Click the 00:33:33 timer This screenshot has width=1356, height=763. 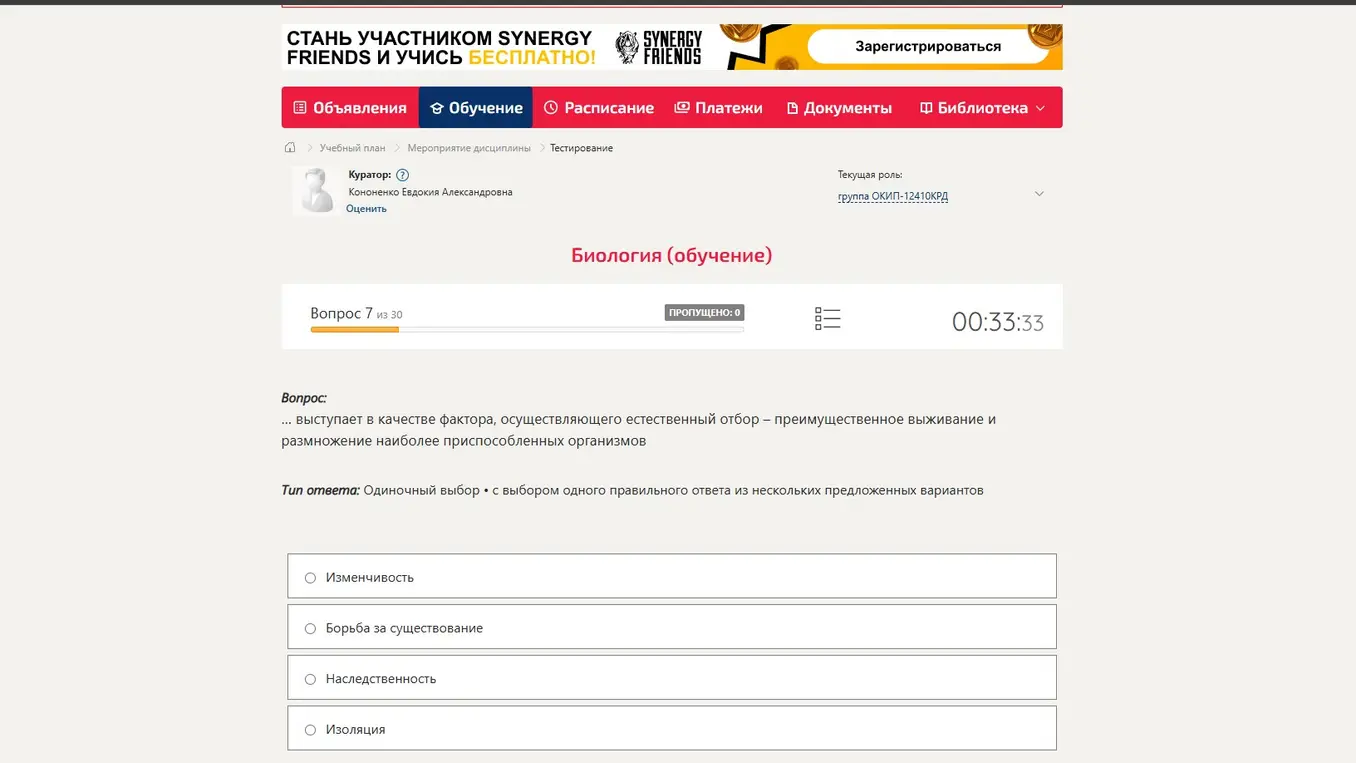(x=997, y=322)
